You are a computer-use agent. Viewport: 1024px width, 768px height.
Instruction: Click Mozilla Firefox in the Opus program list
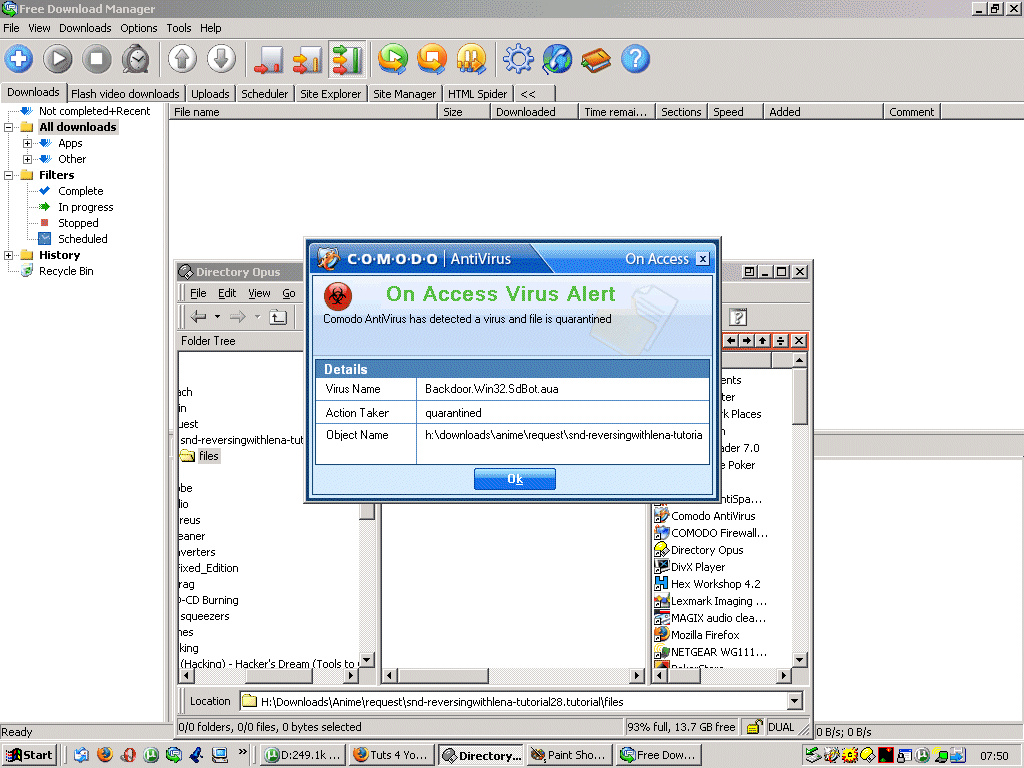705,635
